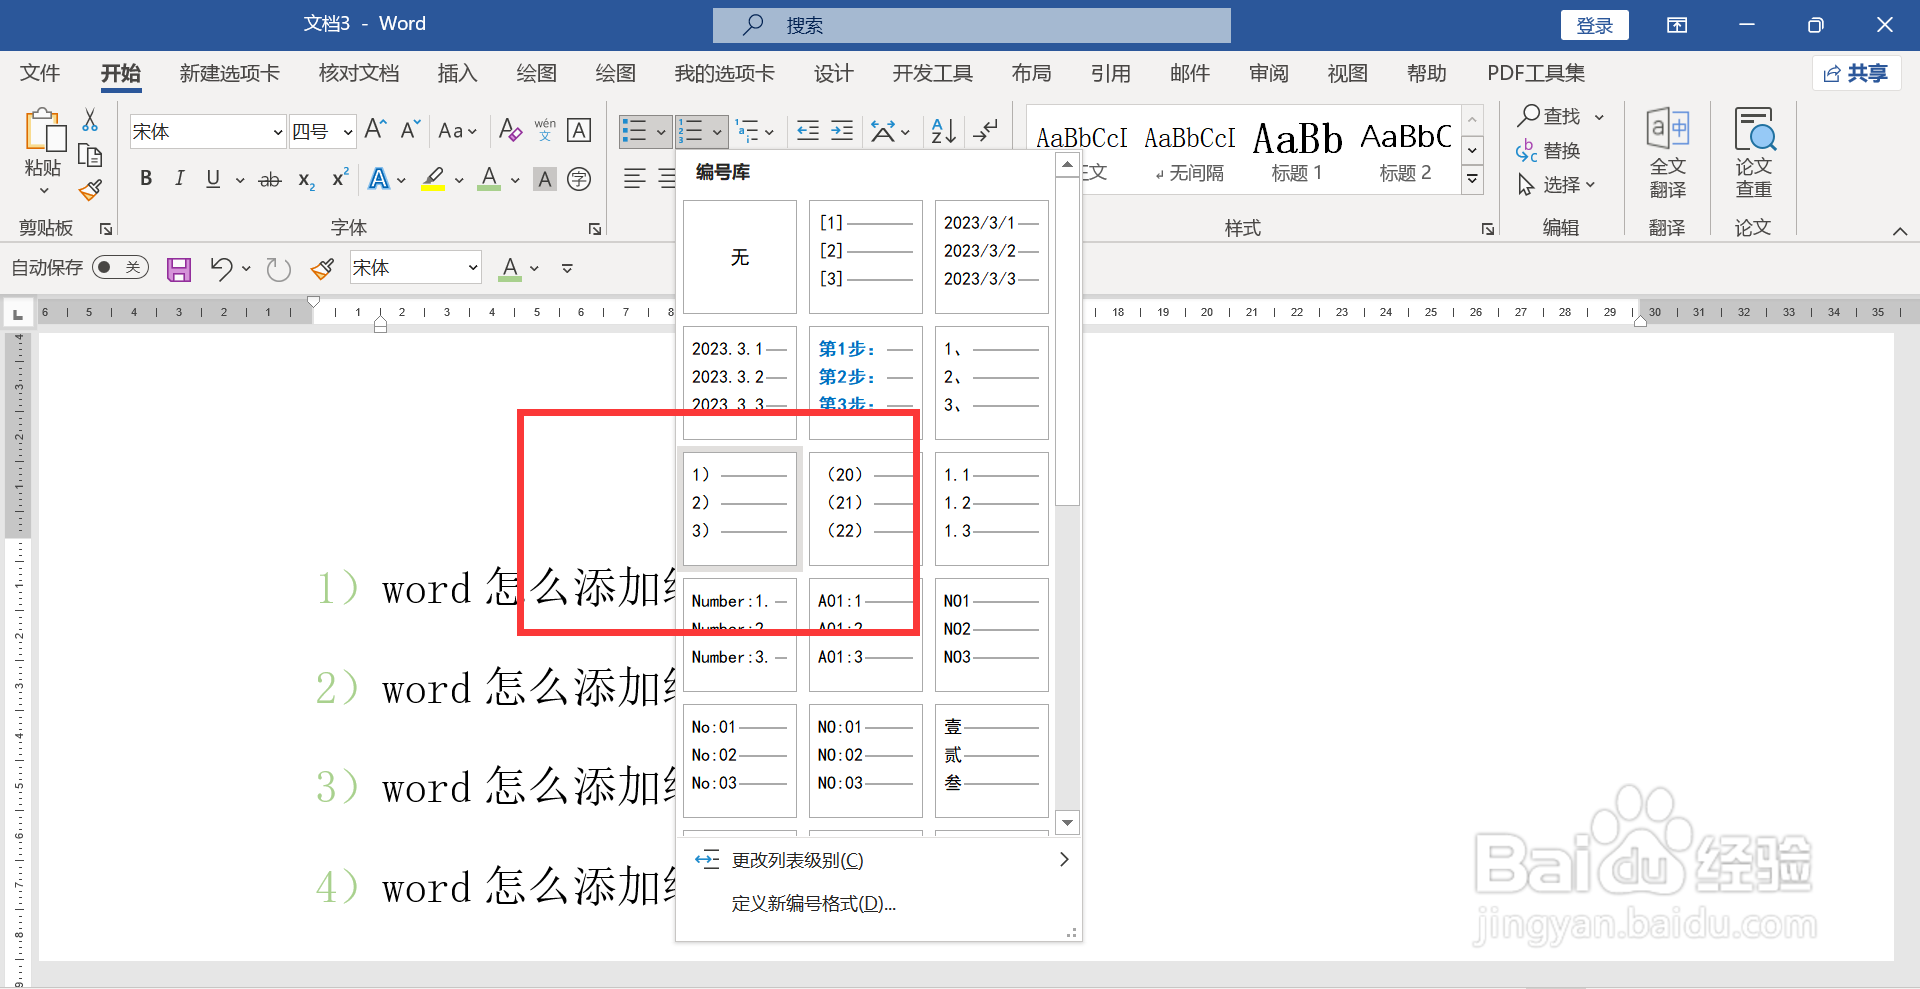
Task: Click the Paste clipboard icon
Action: pos(44,132)
